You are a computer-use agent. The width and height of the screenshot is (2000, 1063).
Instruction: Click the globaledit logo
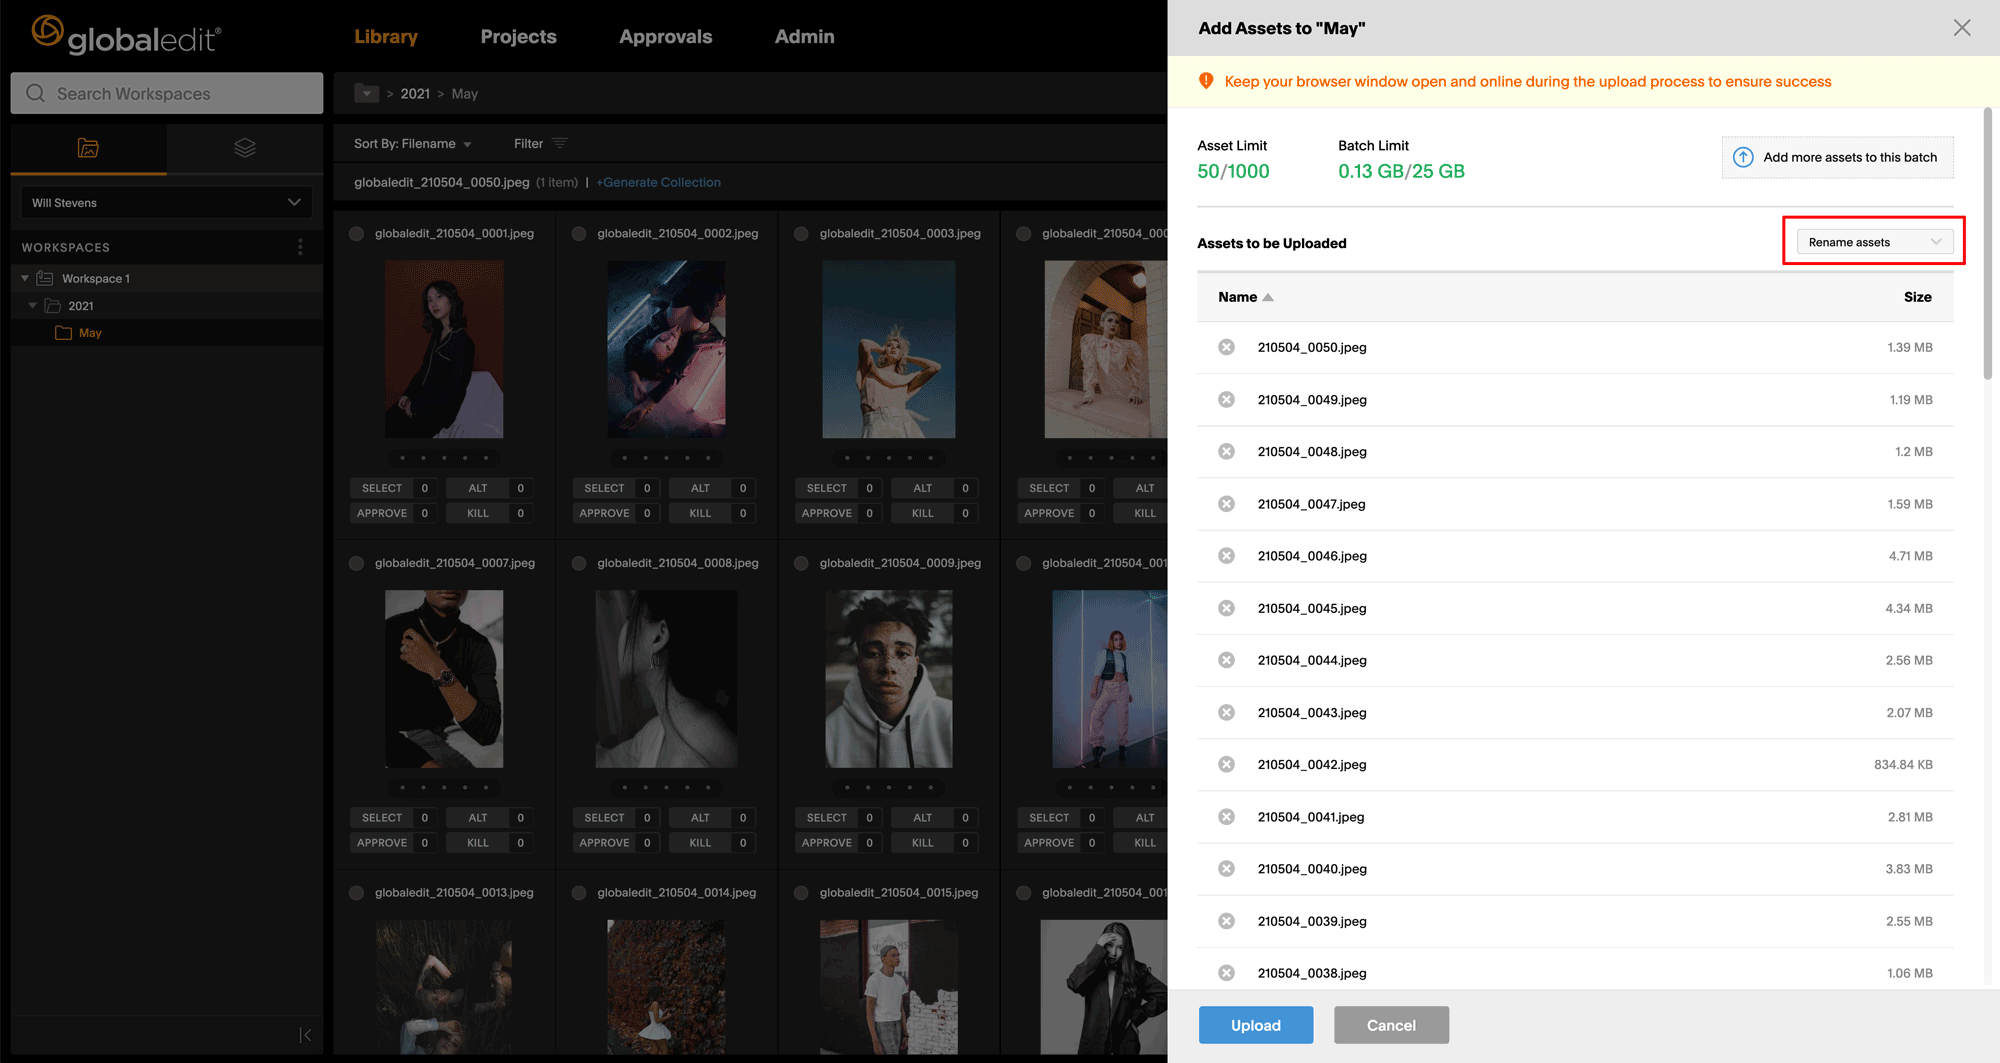click(x=126, y=35)
